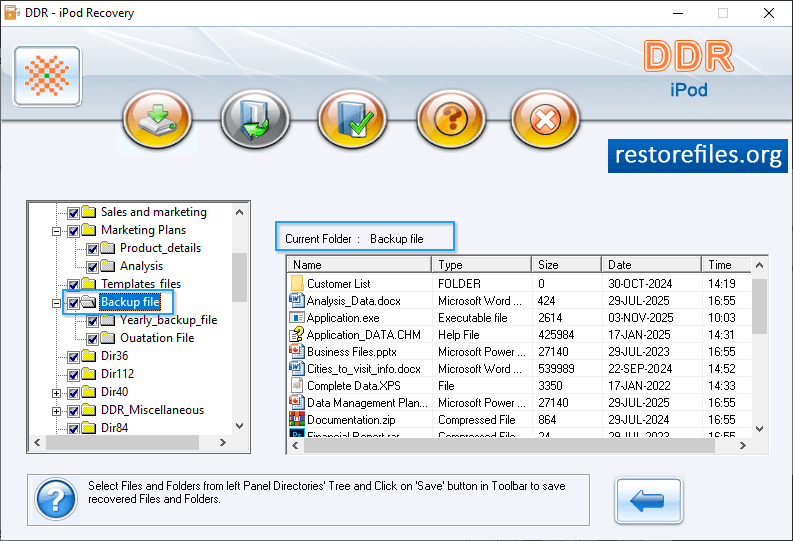Viewport: 793px width, 541px height.
Task: Select Application.exe file name row
Action: click(x=343, y=318)
